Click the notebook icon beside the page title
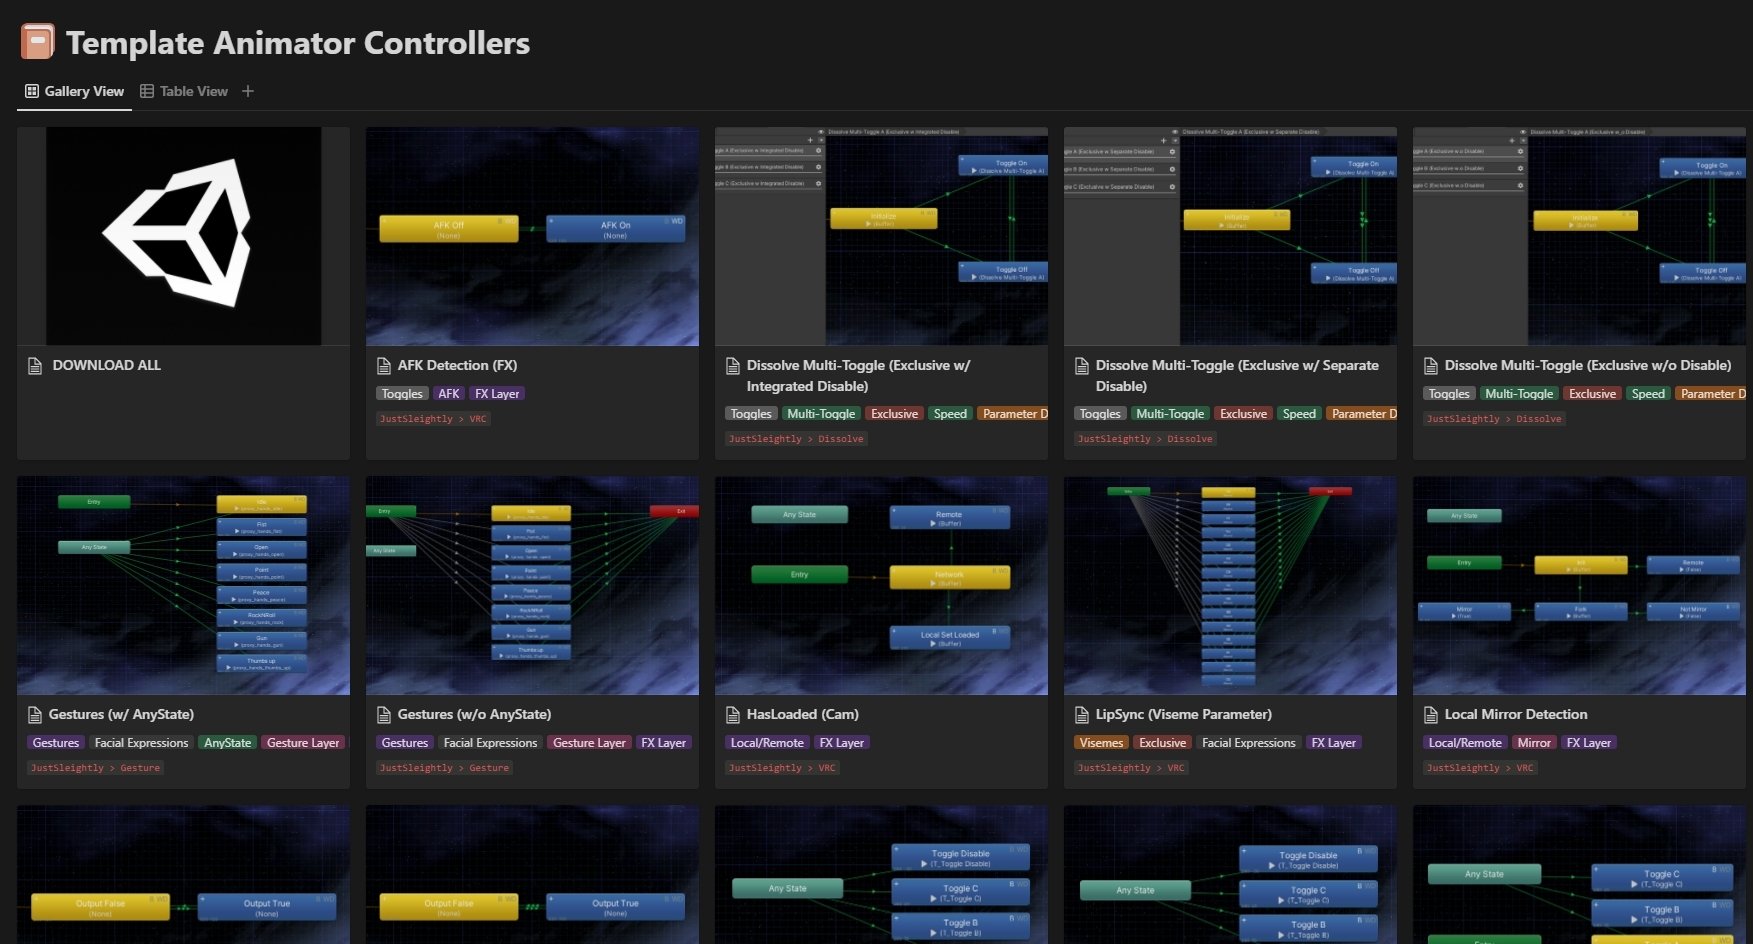Viewport: 1753px width, 944px height. tap(38, 42)
